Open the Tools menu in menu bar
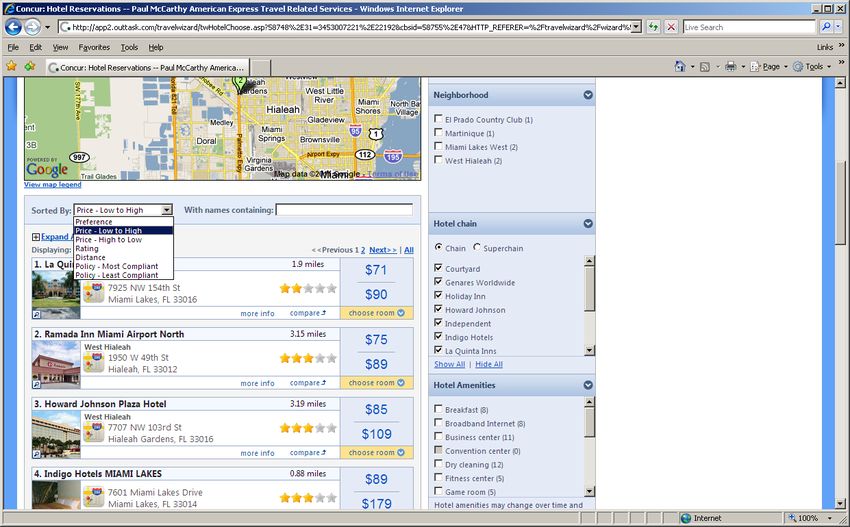The image size is (850, 527). [x=129, y=47]
